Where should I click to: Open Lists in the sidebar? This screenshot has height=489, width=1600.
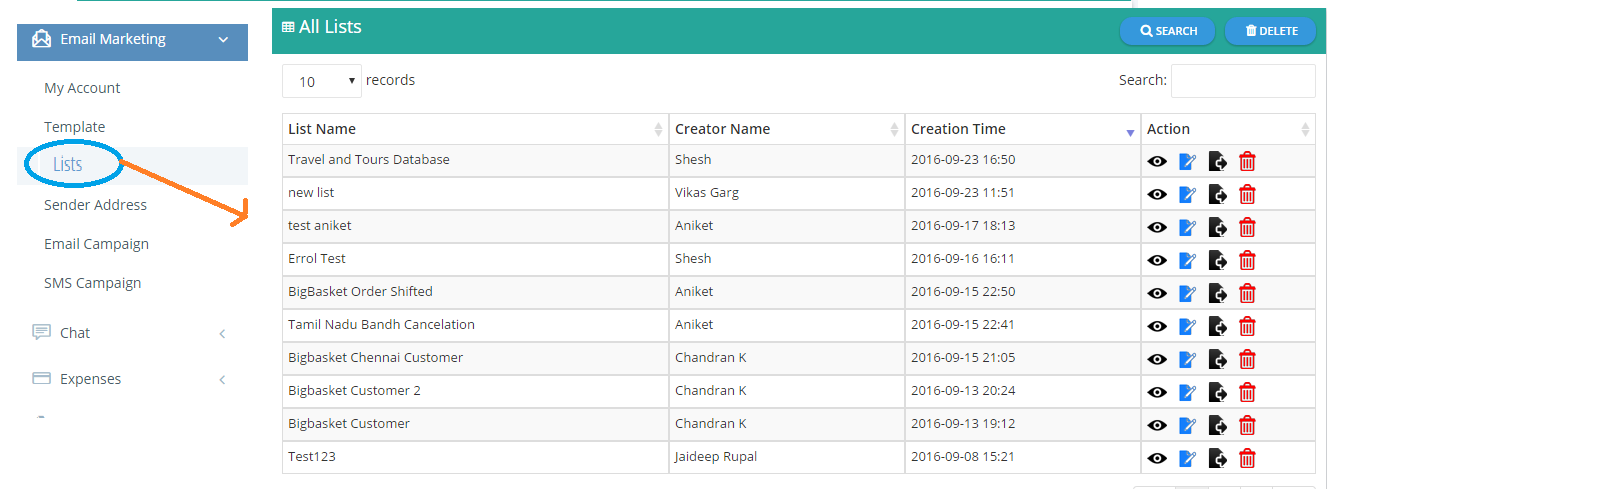68,164
